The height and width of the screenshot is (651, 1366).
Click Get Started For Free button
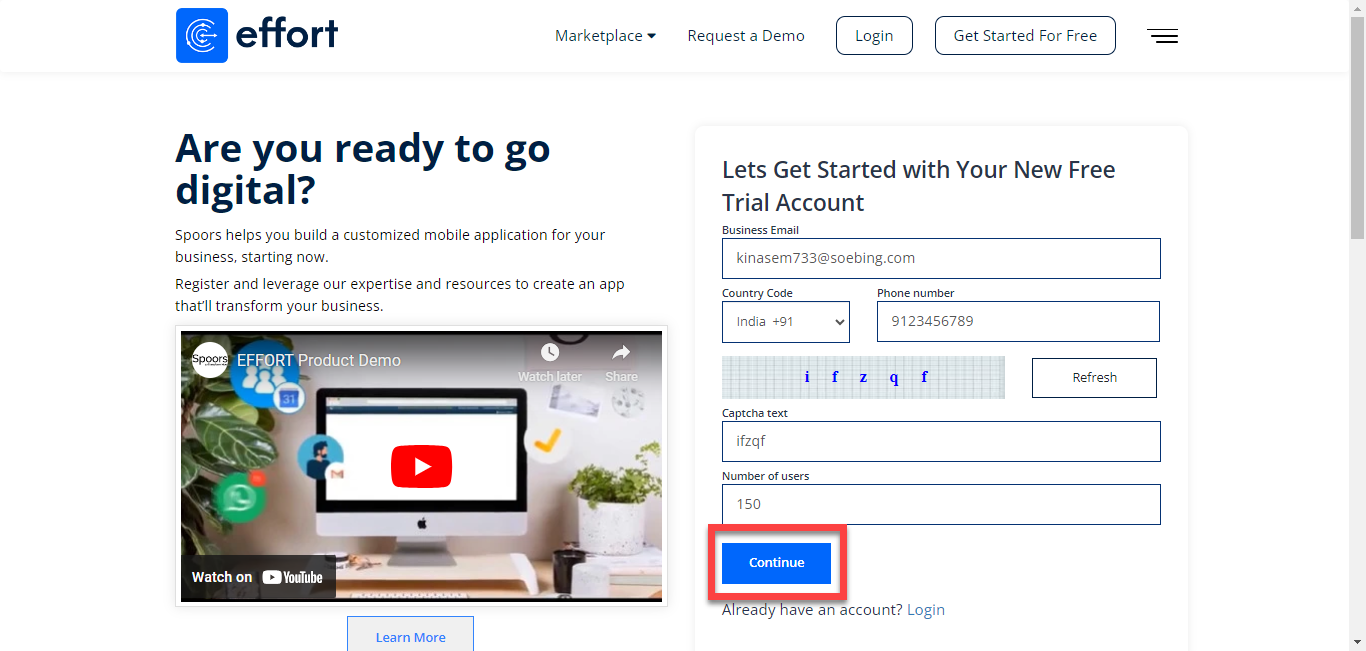click(x=1025, y=36)
